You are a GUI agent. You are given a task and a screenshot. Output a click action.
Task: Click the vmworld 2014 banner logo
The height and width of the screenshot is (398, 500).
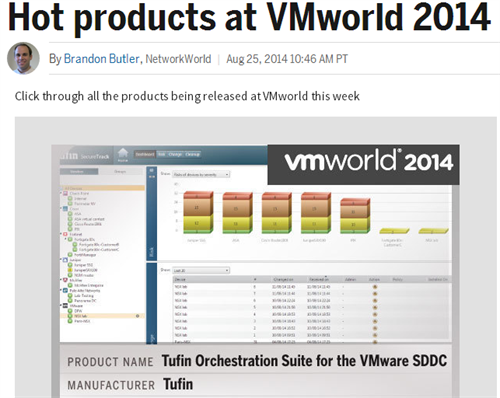pyautogui.click(x=363, y=164)
